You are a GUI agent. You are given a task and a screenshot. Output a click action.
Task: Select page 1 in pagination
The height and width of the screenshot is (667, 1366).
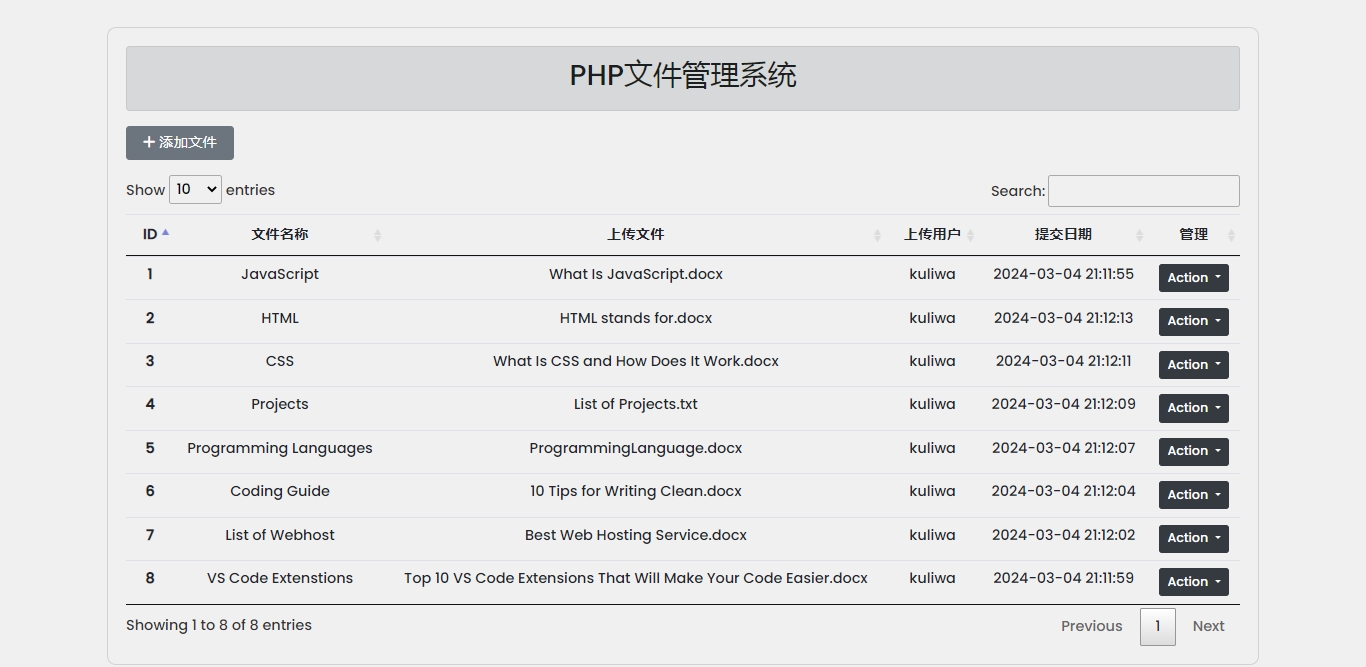click(1157, 627)
